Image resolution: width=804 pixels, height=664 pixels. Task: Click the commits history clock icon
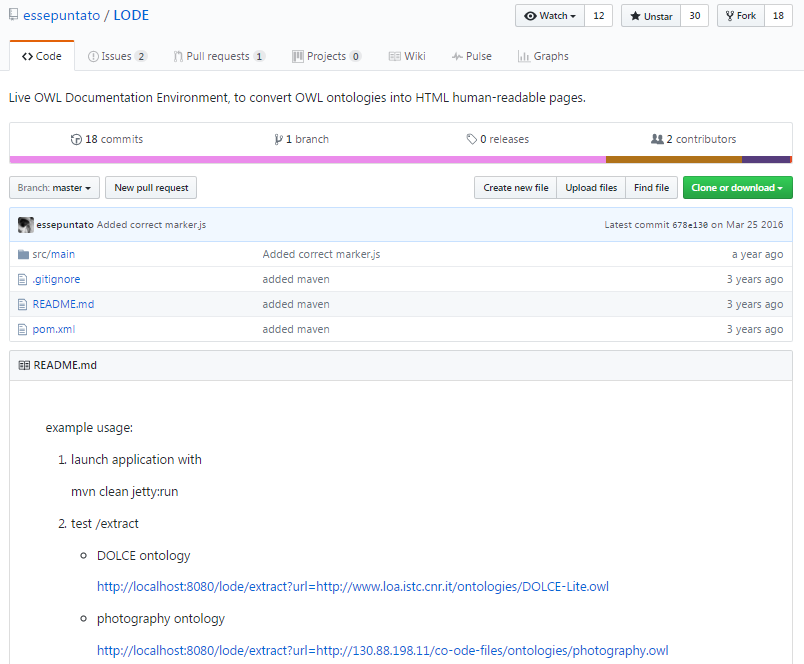[x=76, y=139]
